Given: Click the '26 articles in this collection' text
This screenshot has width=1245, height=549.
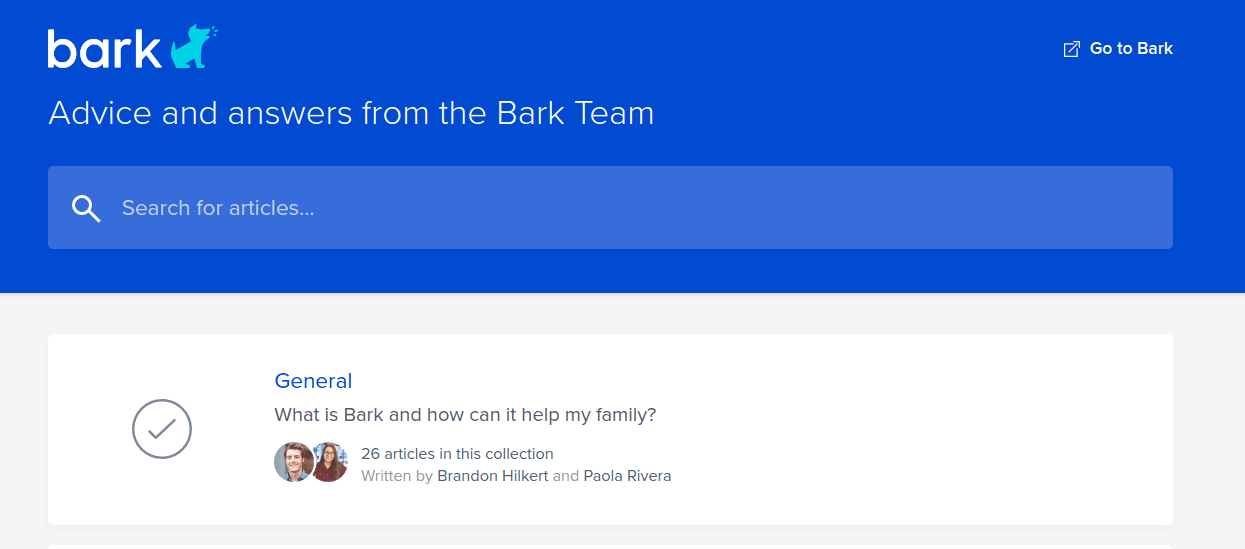Looking at the screenshot, I should click(457, 454).
